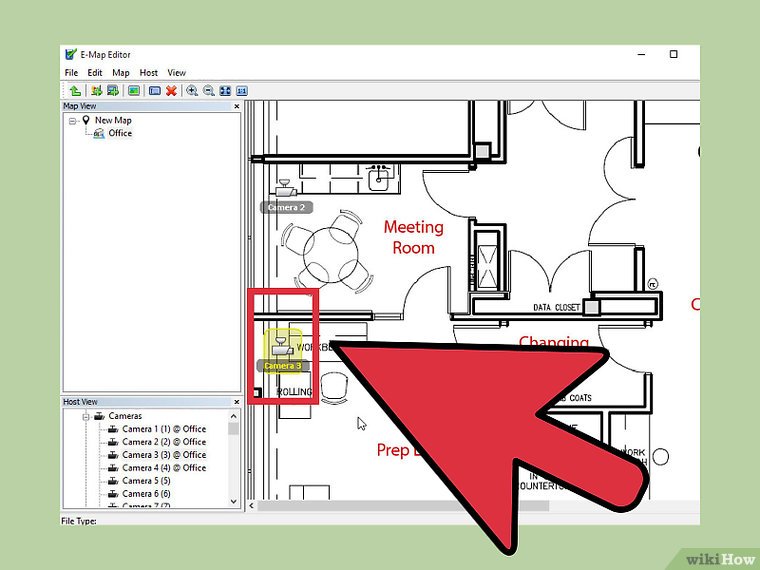Click the green up arrow toolbar icon
Image resolution: width=760 pixels, height=570 pixels.
click(x=75, y=90)
